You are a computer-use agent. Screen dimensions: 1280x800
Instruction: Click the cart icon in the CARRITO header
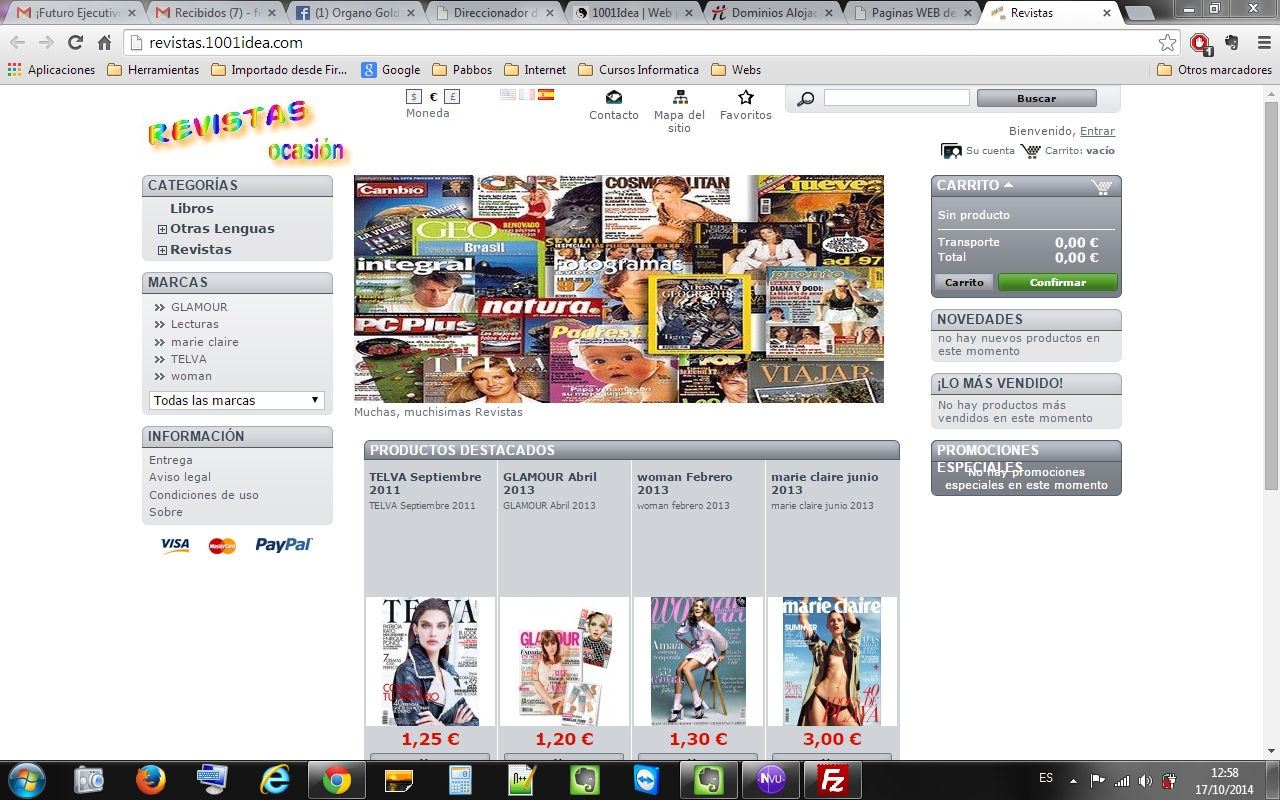click(1102, 186)
